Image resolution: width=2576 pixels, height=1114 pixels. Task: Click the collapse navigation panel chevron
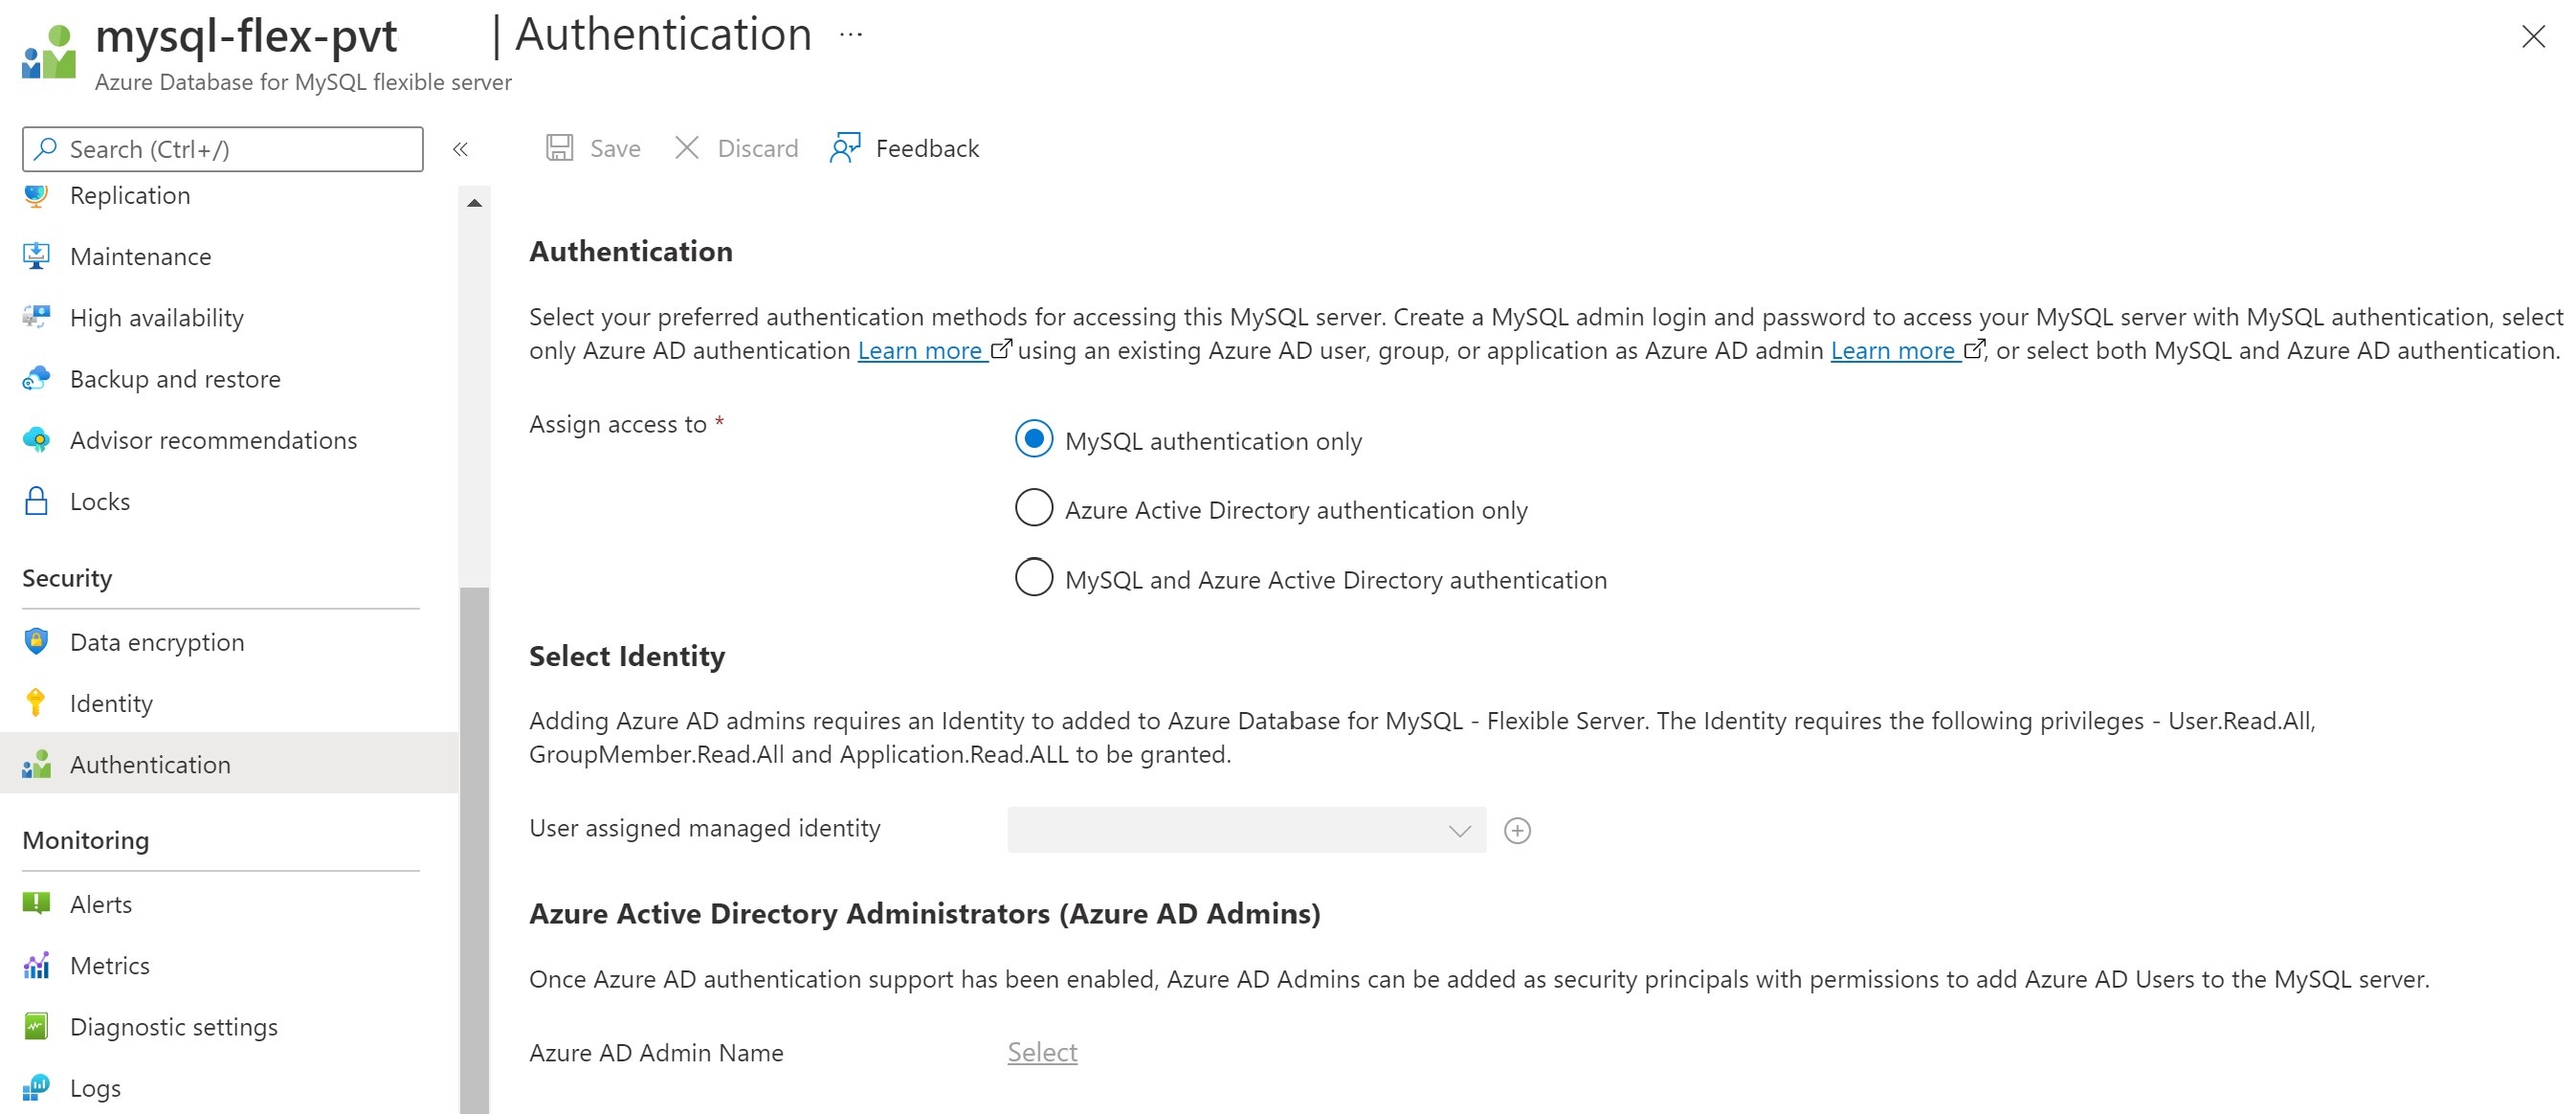463,149
